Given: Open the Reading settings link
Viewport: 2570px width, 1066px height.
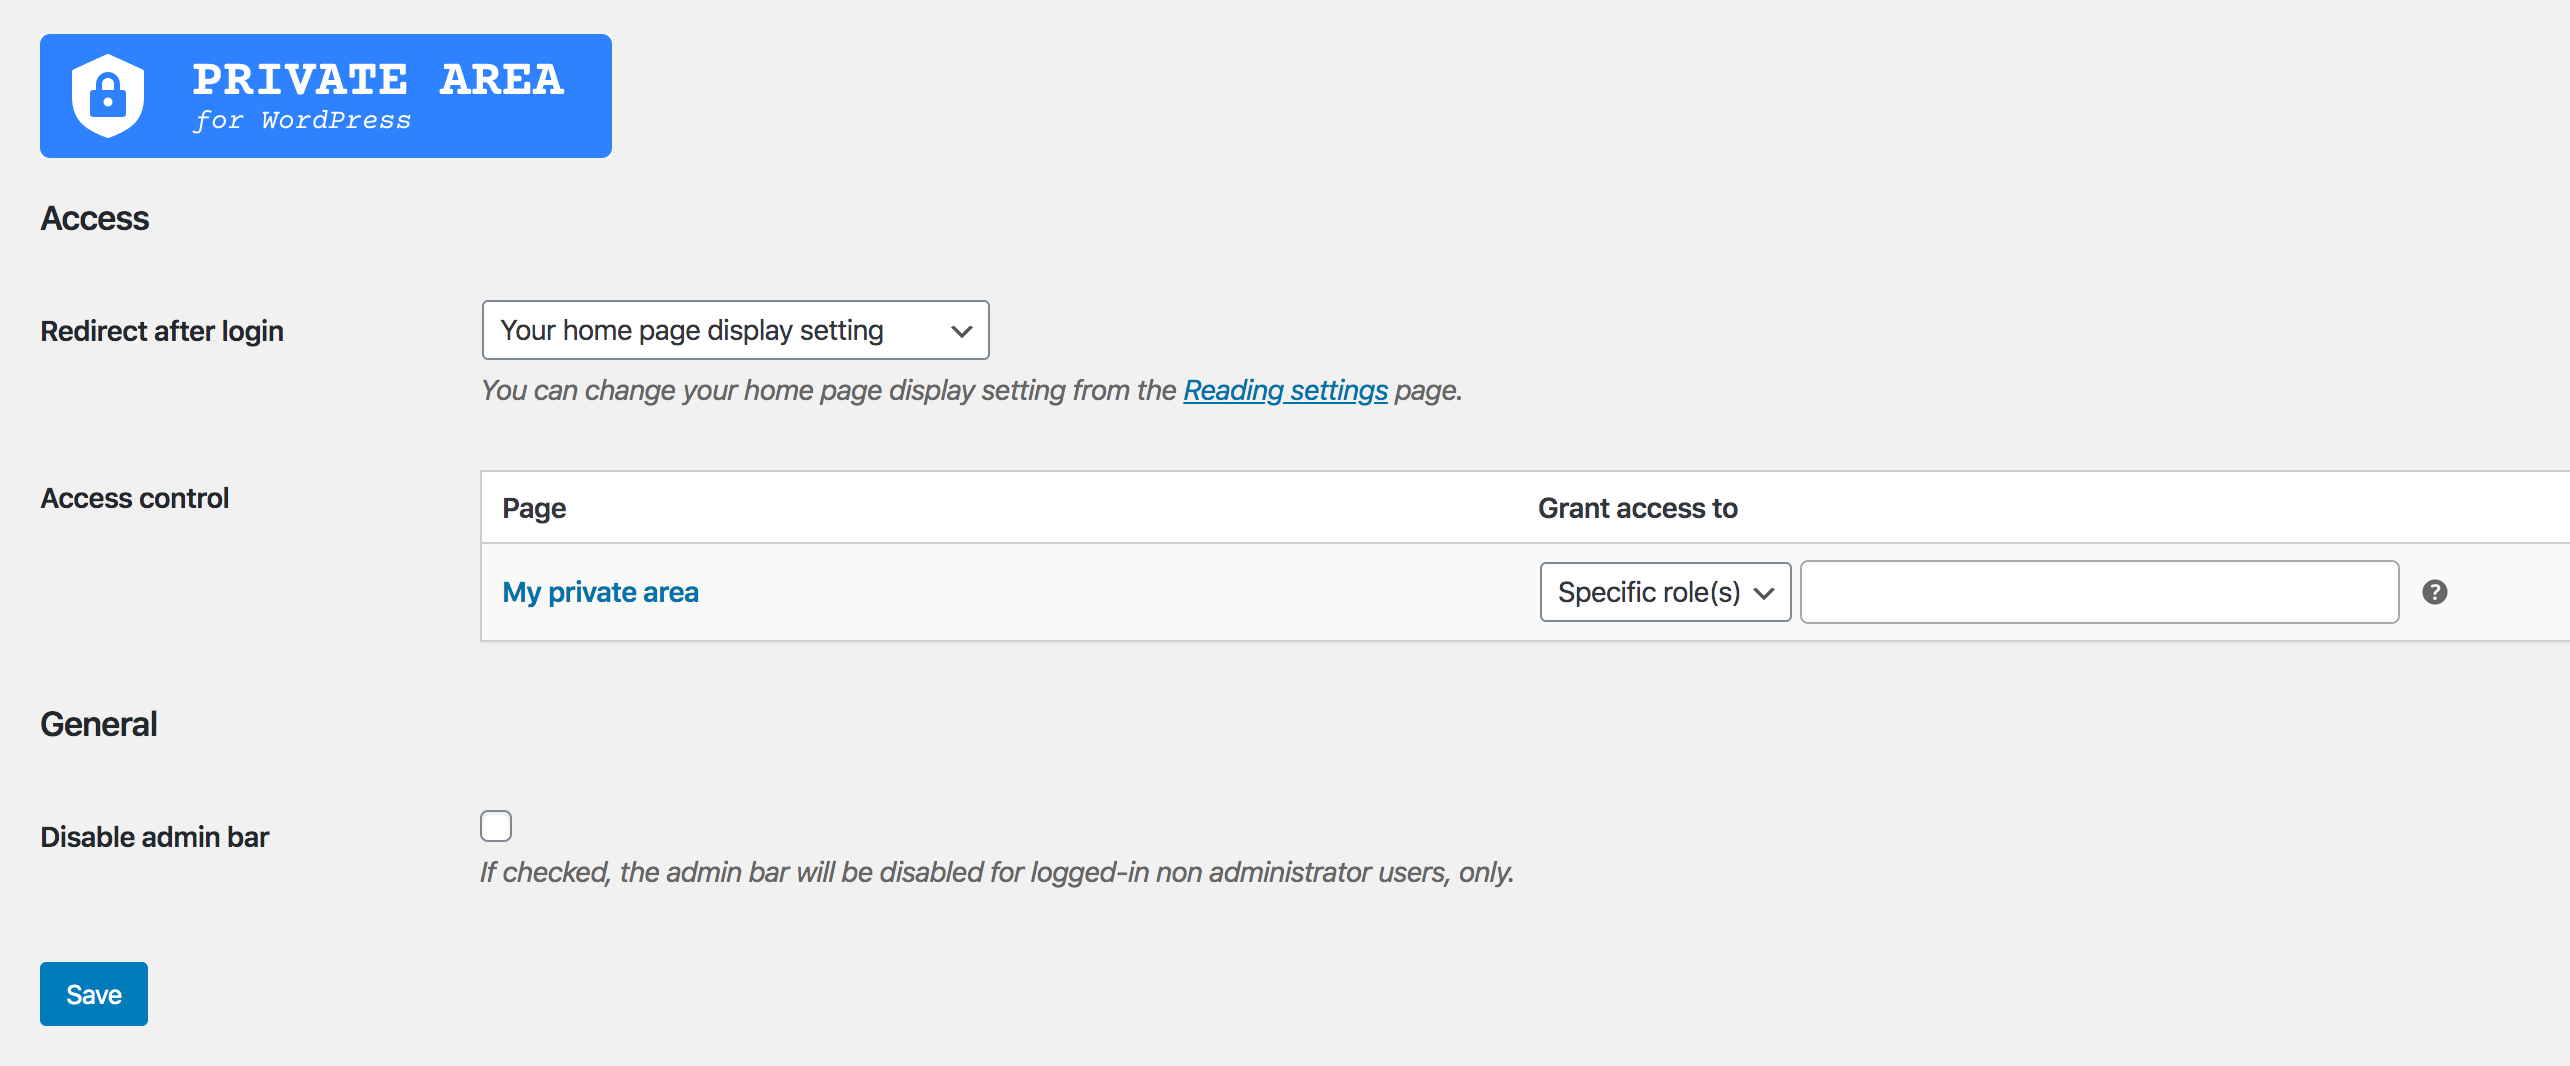Looking at the screenshot, I should pyautogui.click(x=1285, y=390).
